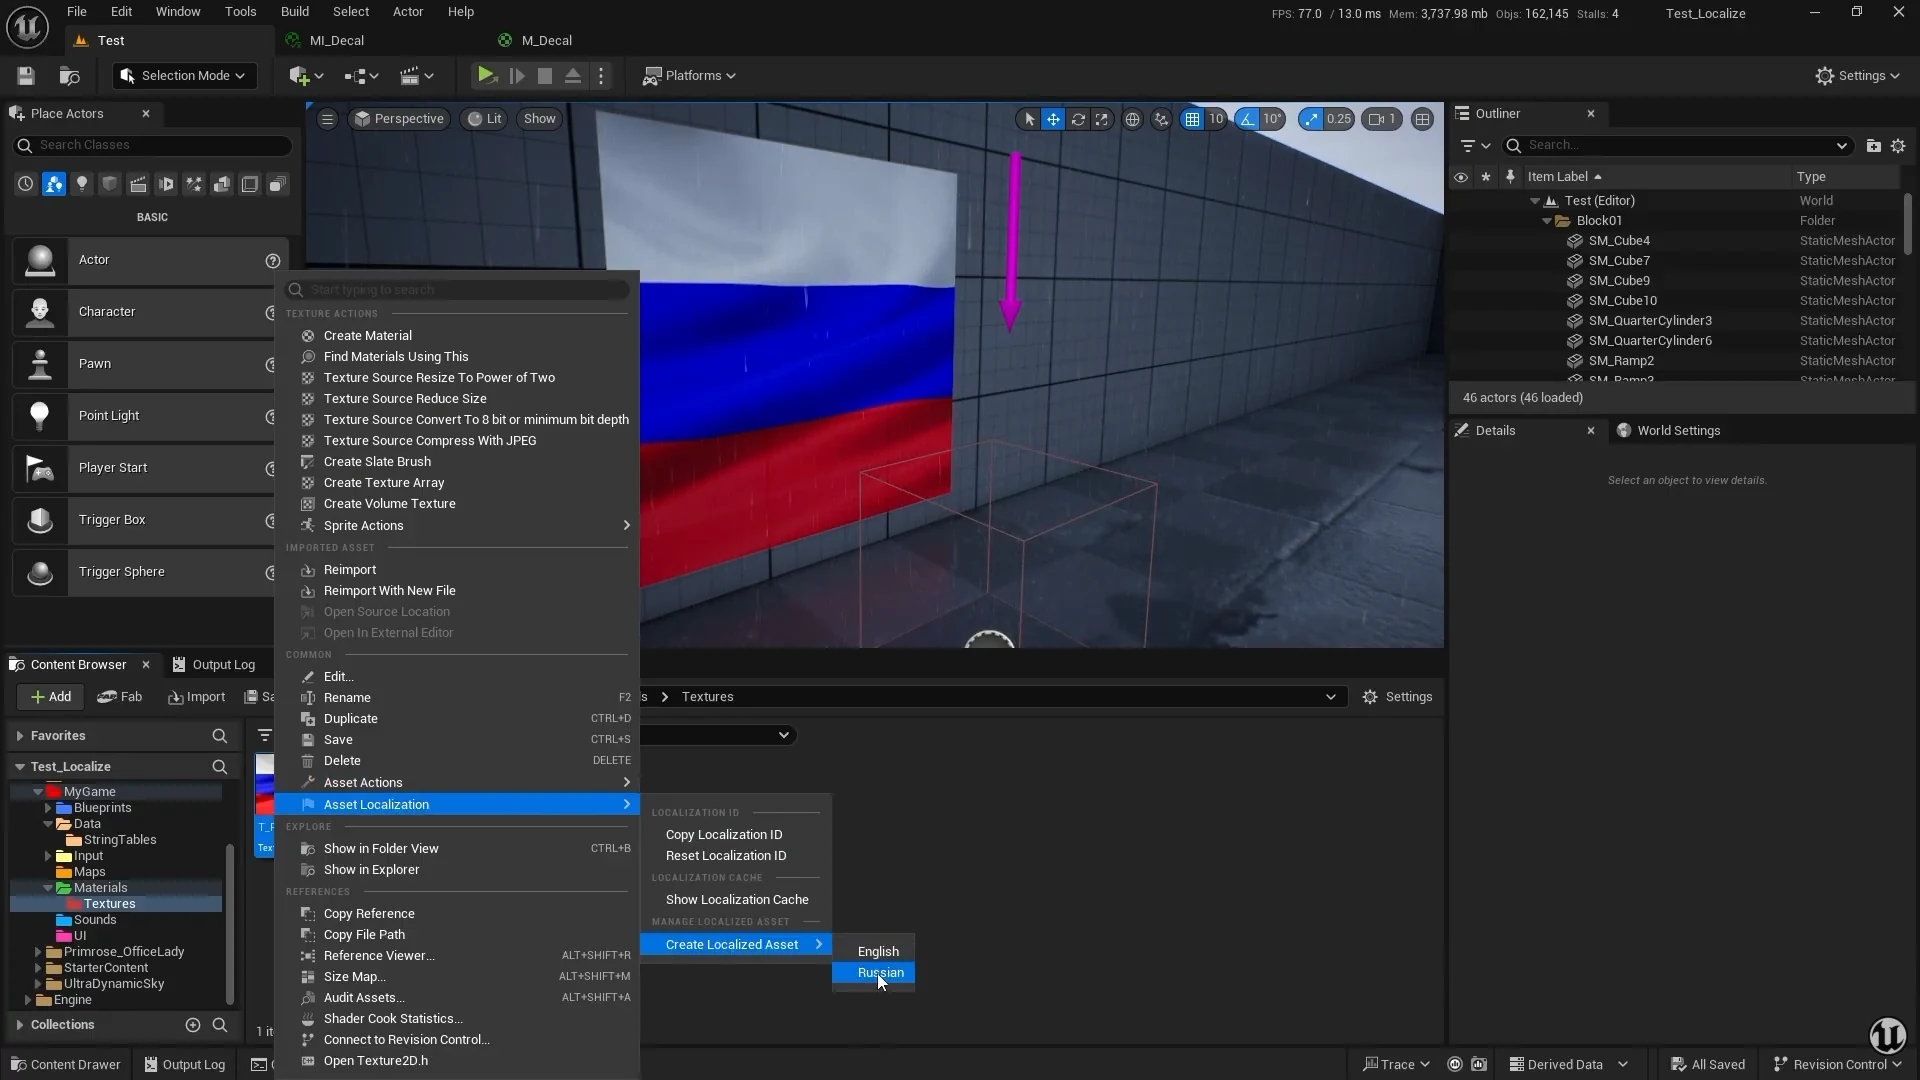Toggle surface snapping icon in viewport
Image resolution: width=1920 pixels, height=1080 pixels.
pos(1161,119)
